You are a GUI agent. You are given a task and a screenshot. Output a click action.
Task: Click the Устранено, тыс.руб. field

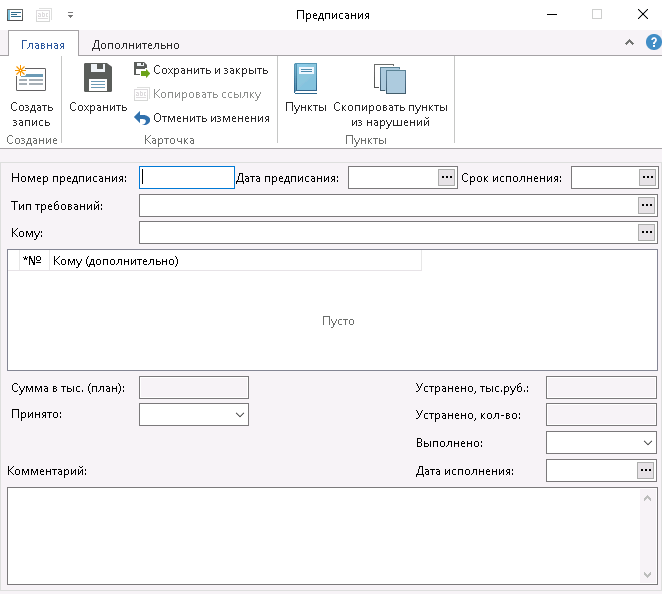[601, 388]
